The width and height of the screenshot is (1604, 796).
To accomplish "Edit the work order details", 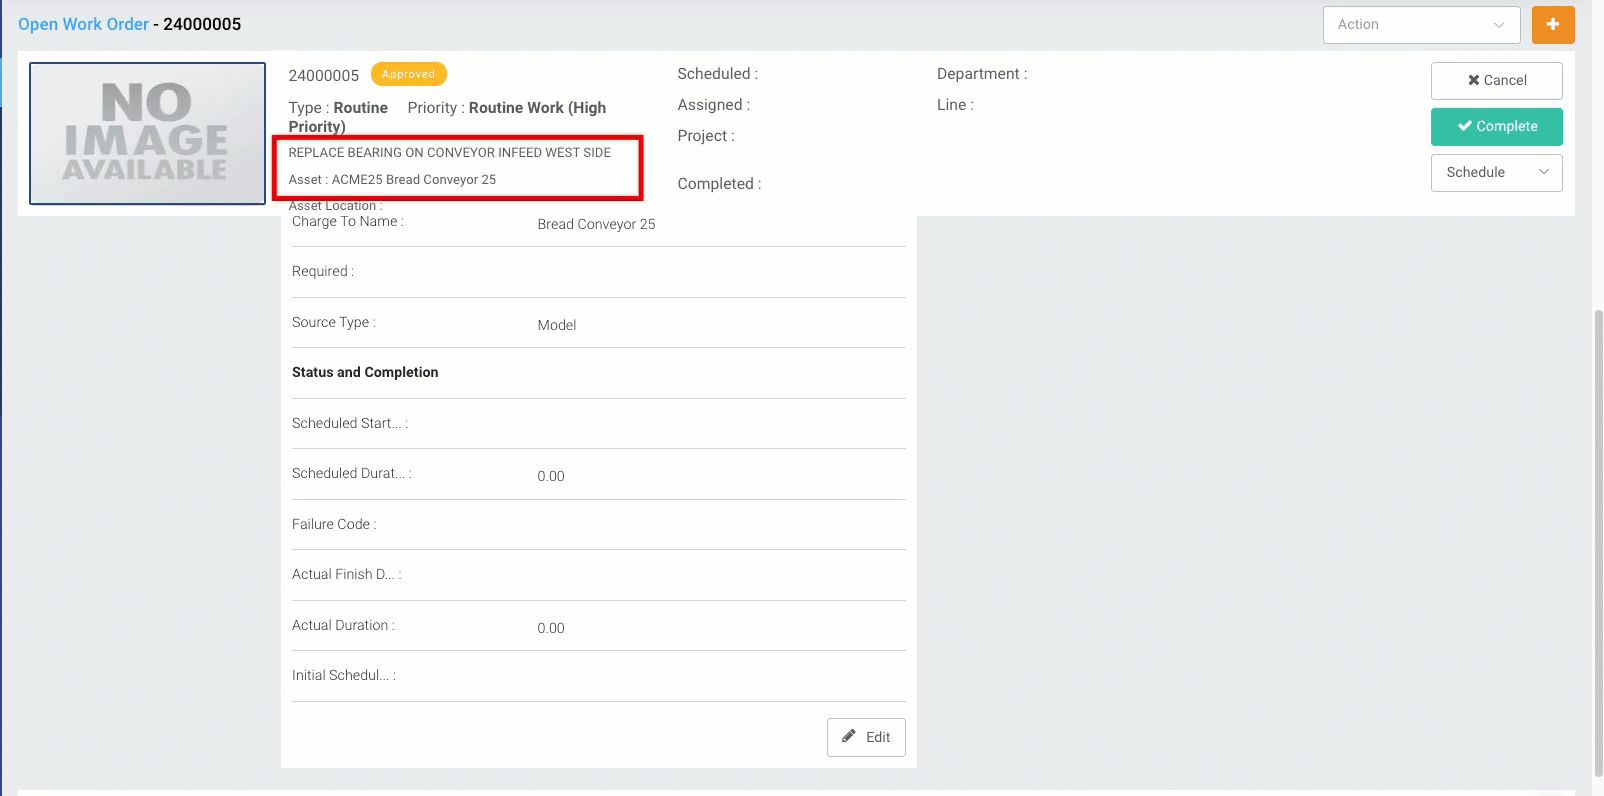I will (x=866, y=737).
